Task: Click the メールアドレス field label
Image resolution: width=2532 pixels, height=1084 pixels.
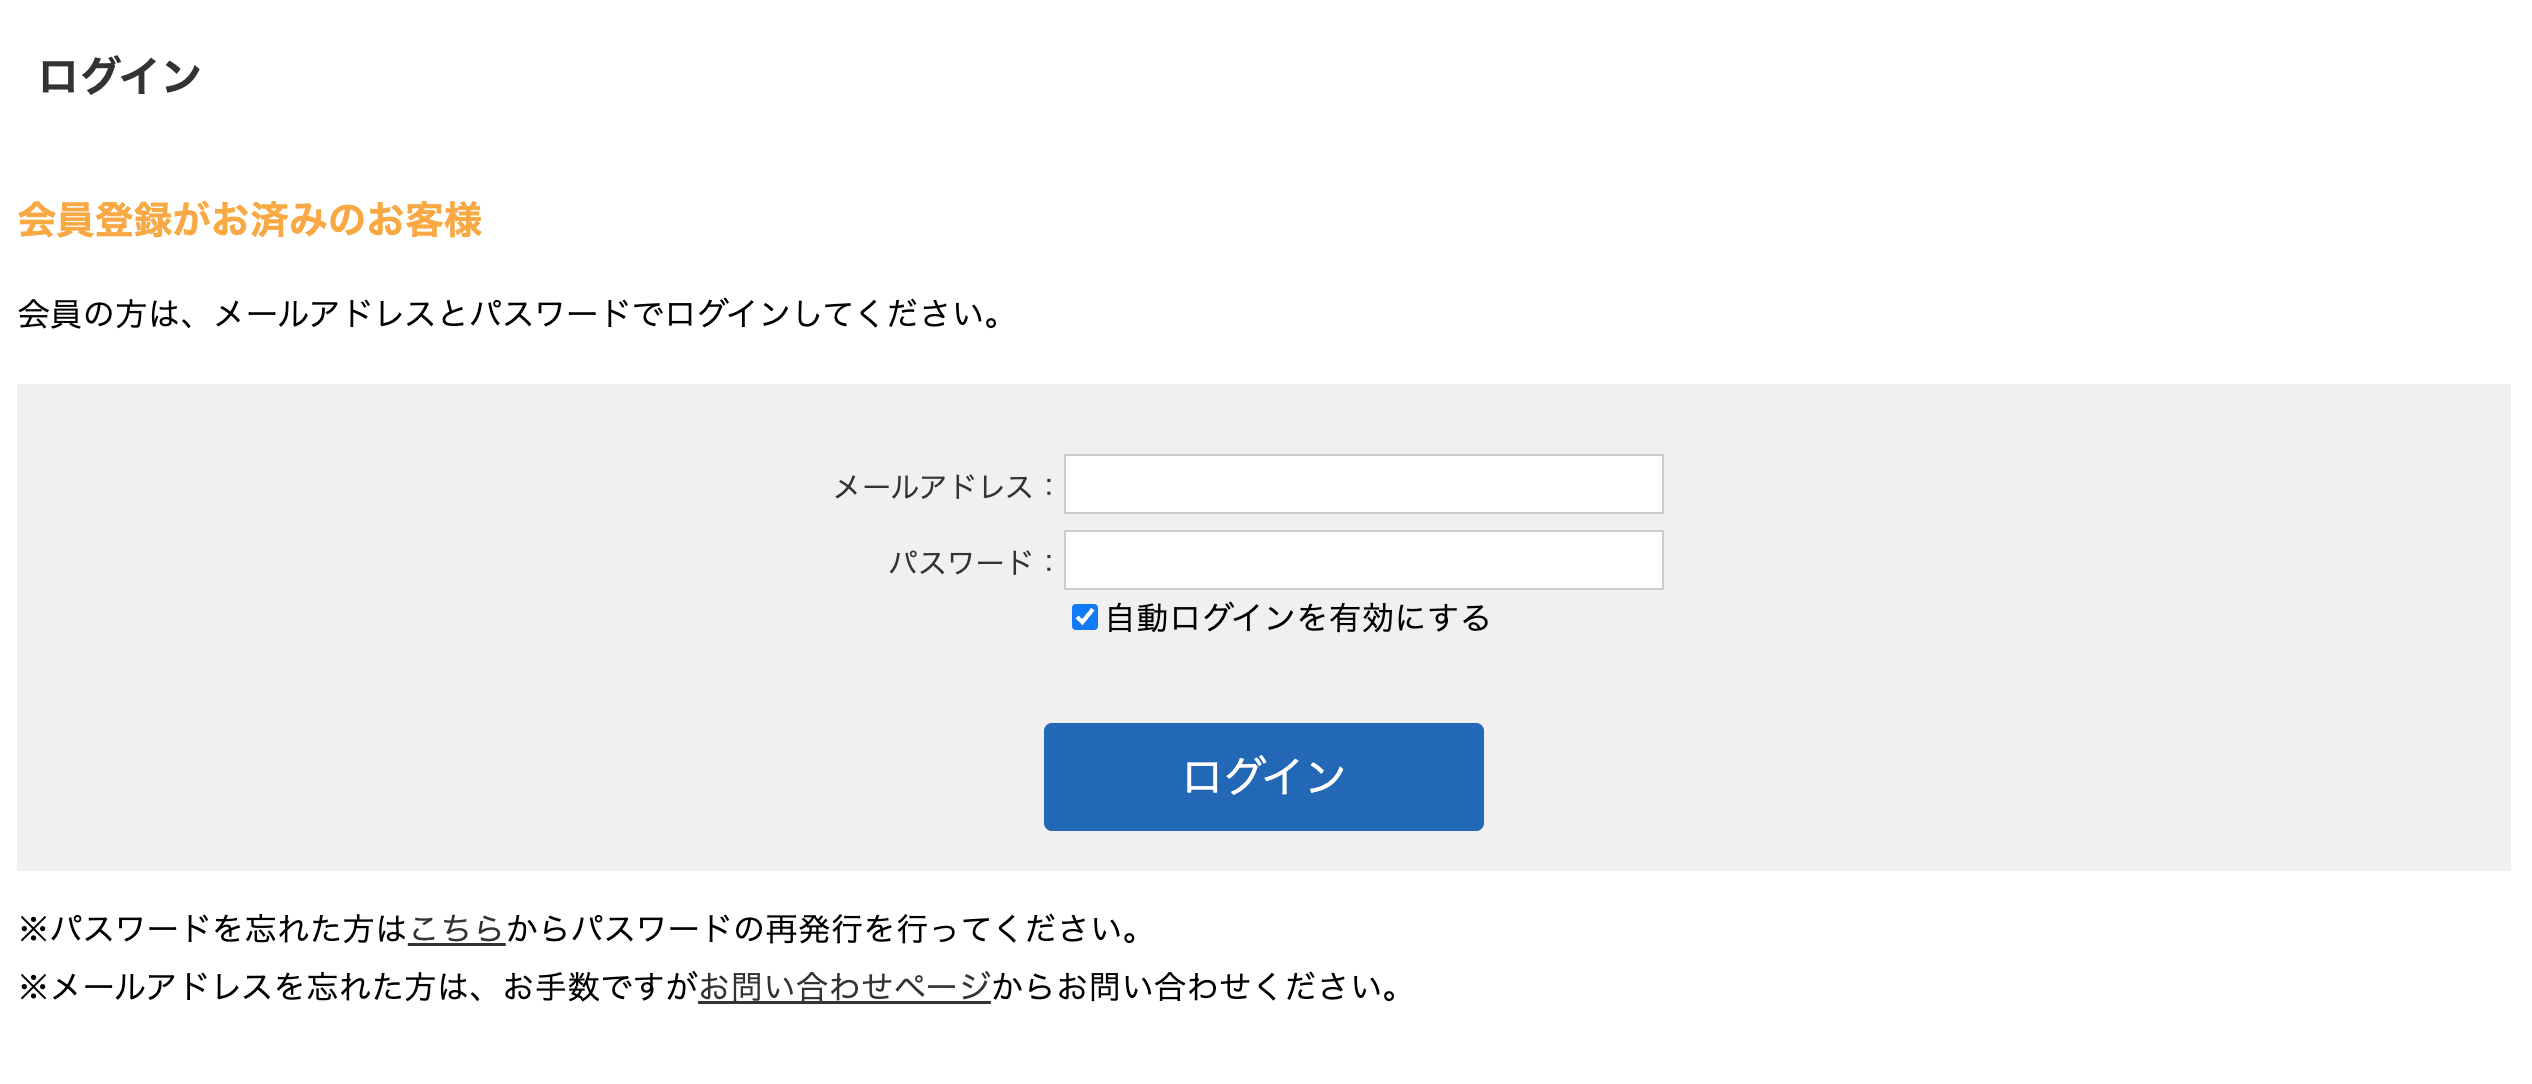Action: tap(933, 487)
